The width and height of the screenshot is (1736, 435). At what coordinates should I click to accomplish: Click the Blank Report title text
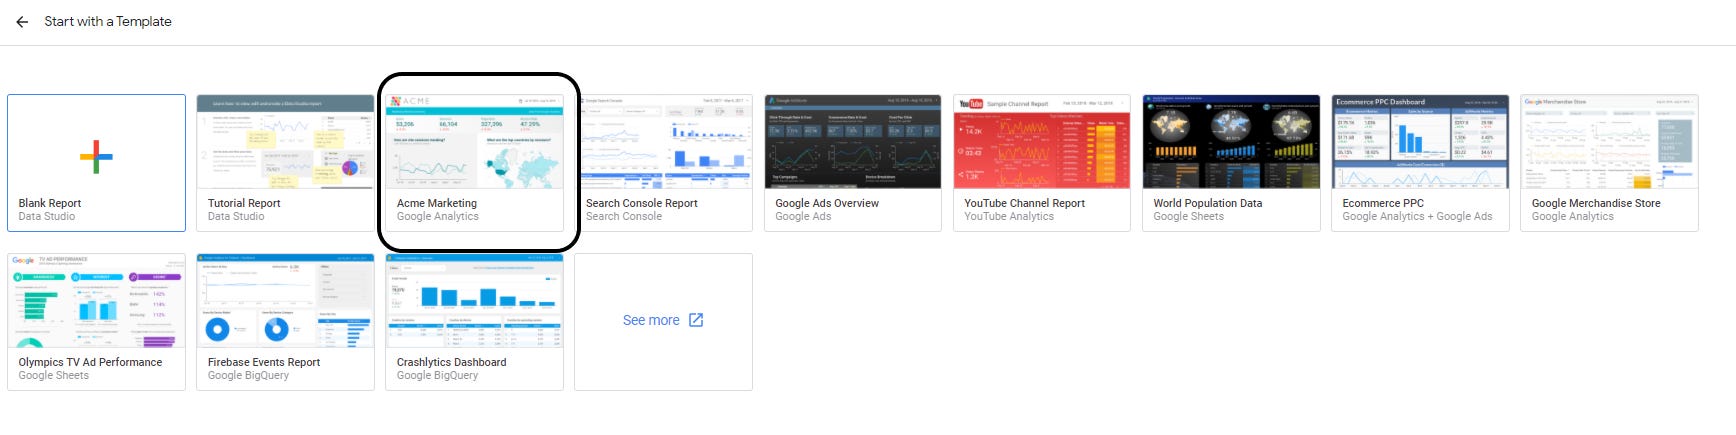click(x=50, y=203)
